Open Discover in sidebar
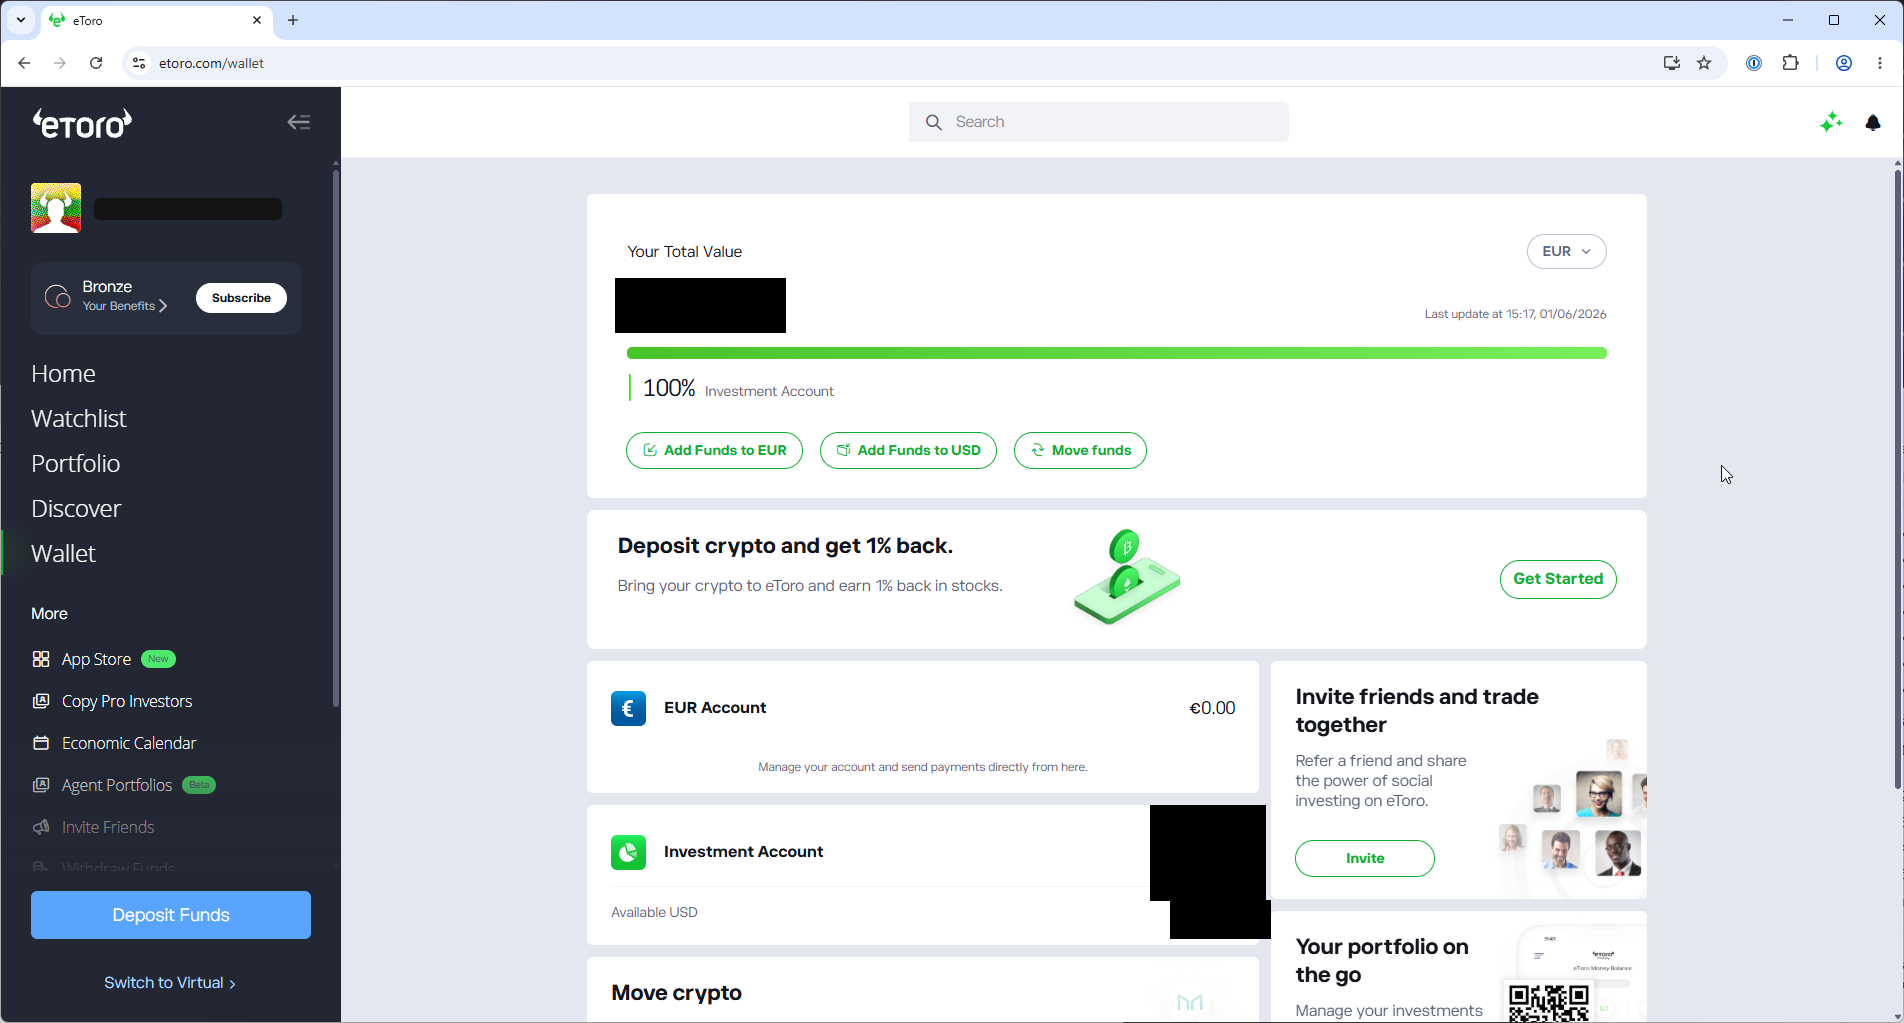Viewport: 1904px width, 1023px height. [x=76, y=508]
